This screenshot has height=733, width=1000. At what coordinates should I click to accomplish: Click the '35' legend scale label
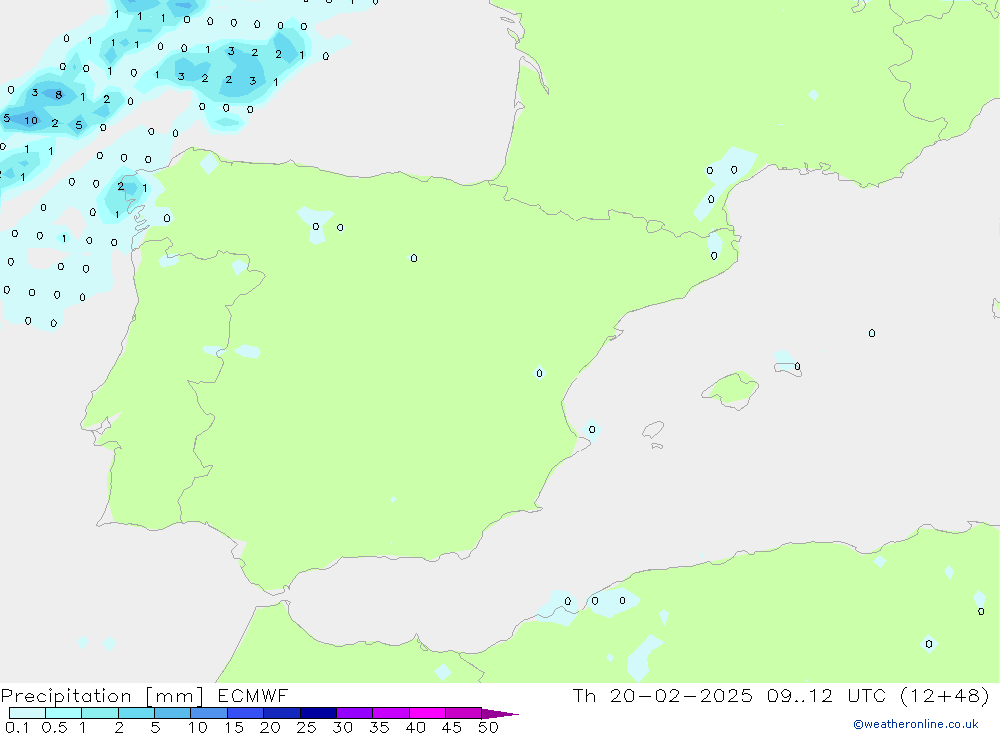[379, 727]
